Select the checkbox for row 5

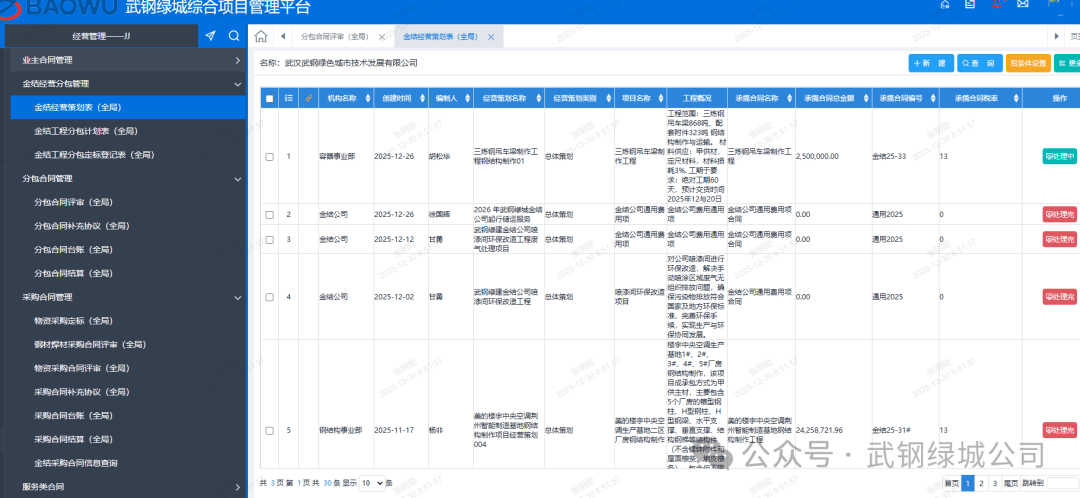click(269, 430)
